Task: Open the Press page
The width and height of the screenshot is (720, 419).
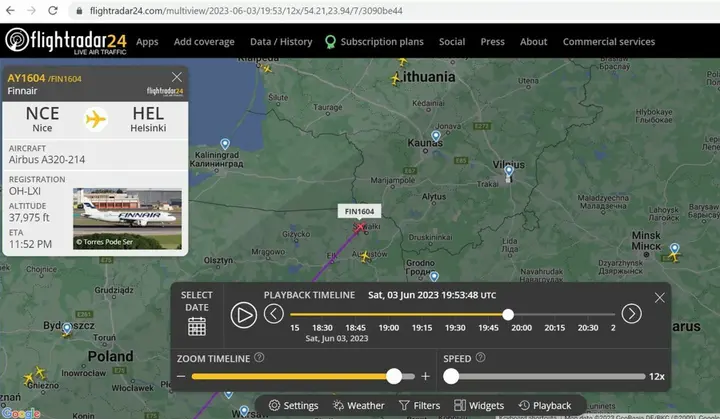Action: tap(492, 42)
